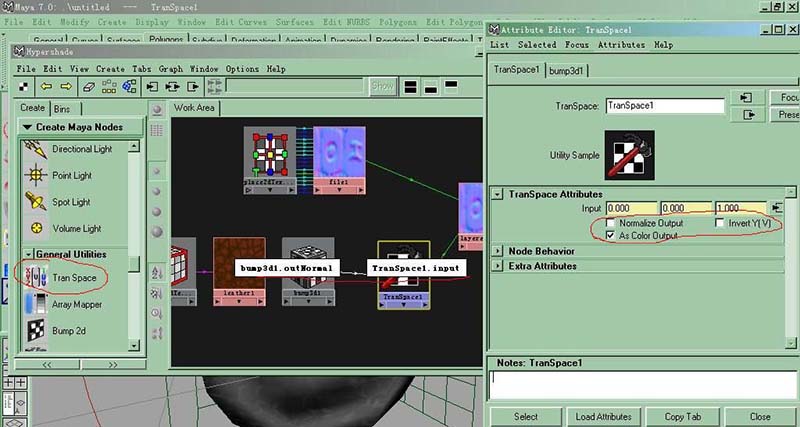This screenshot has height=427, width=800.
Task: Collapse the General Utilities category
Action: pyautogui.click(x=29, y=254)
